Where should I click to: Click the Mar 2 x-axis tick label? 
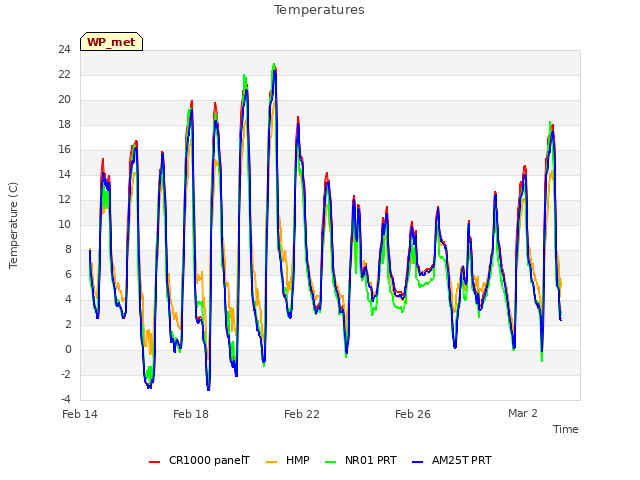[523, 413]
